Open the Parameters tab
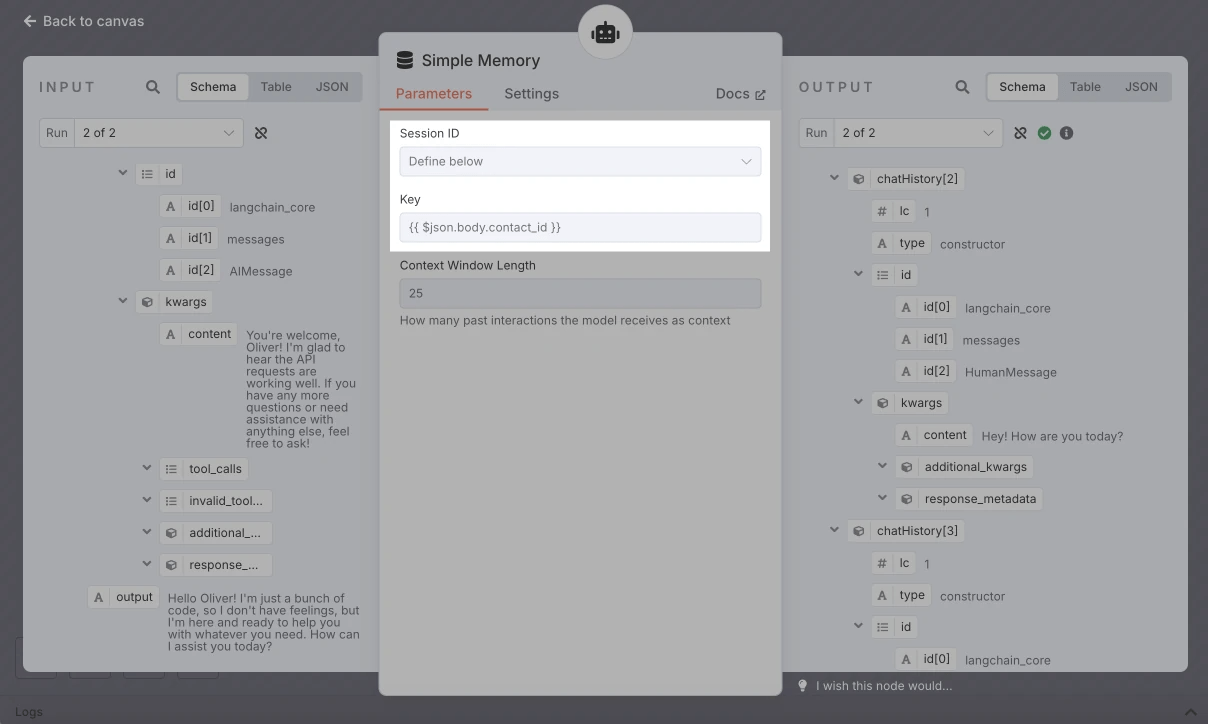 434,94
